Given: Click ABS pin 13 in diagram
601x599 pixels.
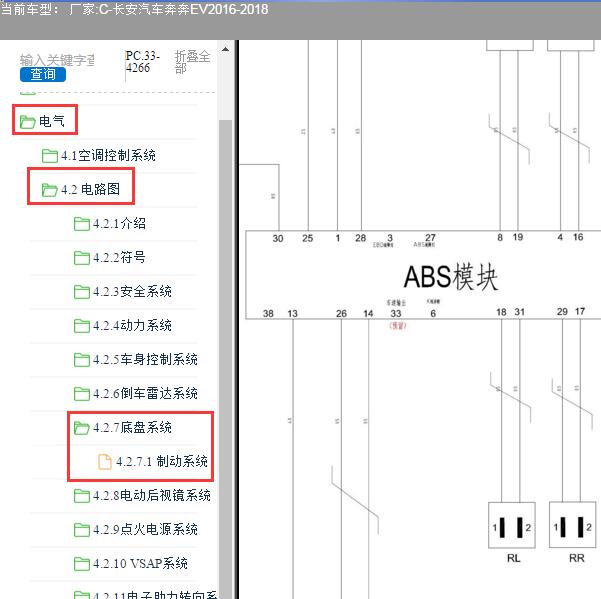Looking at the screenshot, I should tap(292, 313).
